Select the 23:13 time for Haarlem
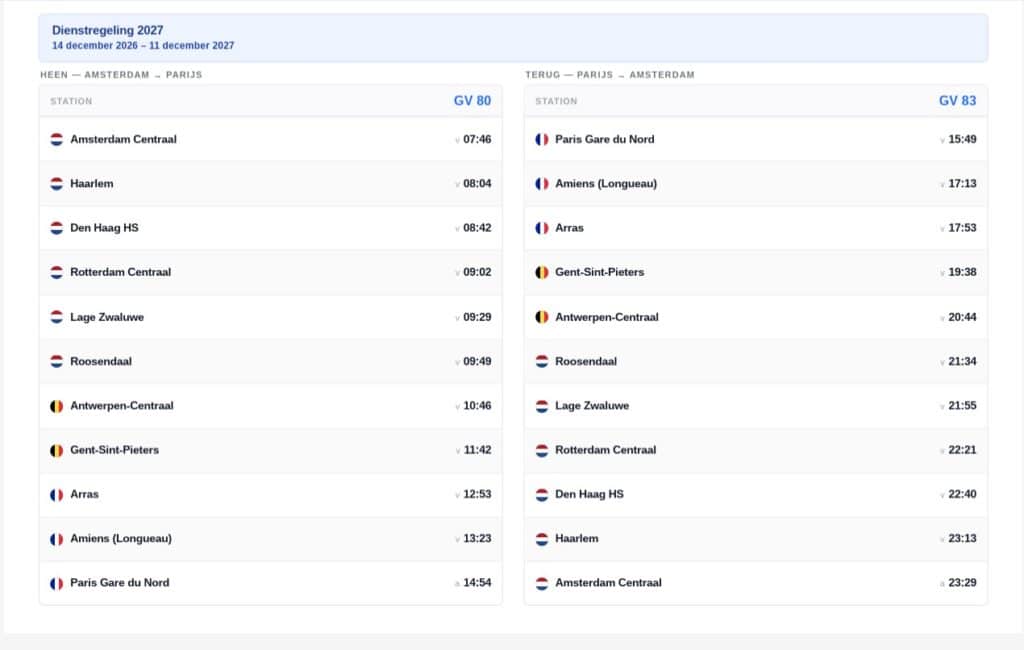The width and height of the screenshot is (1024, 650). [x=962, y=538]
